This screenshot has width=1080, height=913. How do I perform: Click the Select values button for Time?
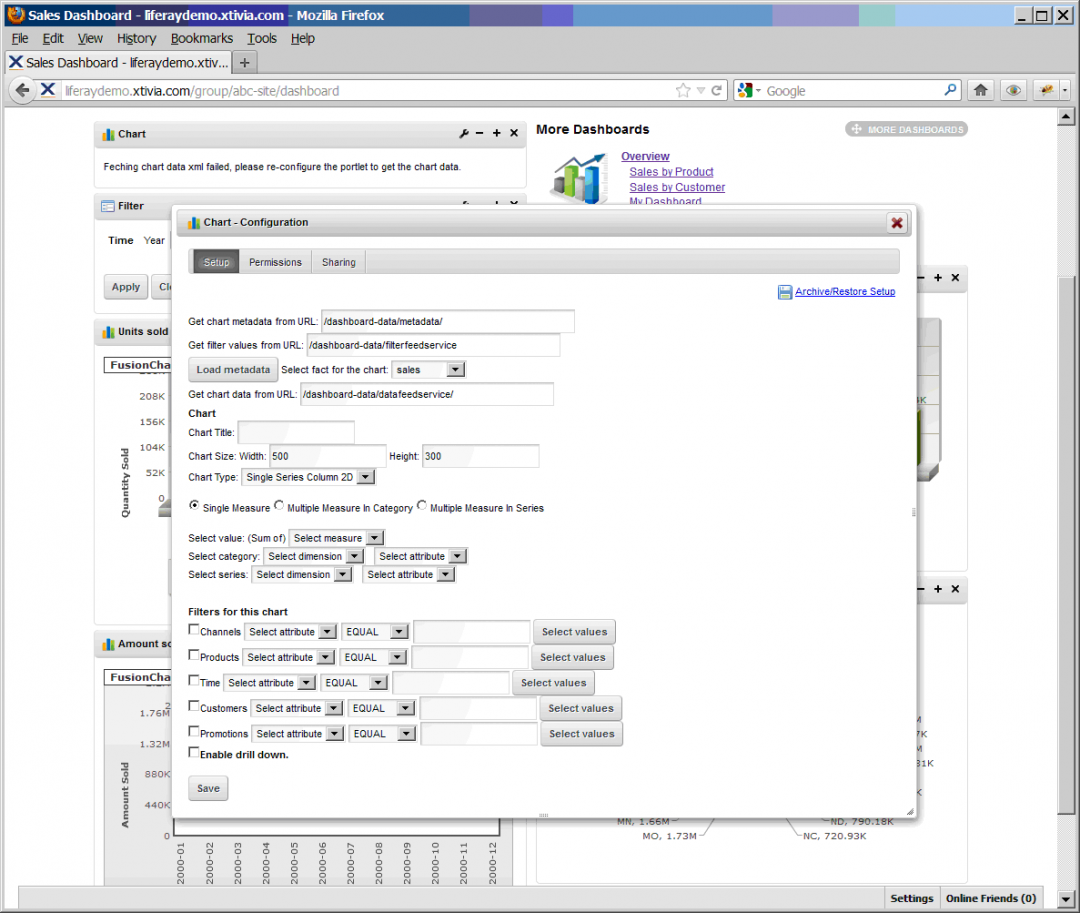(x=553, y=682)
